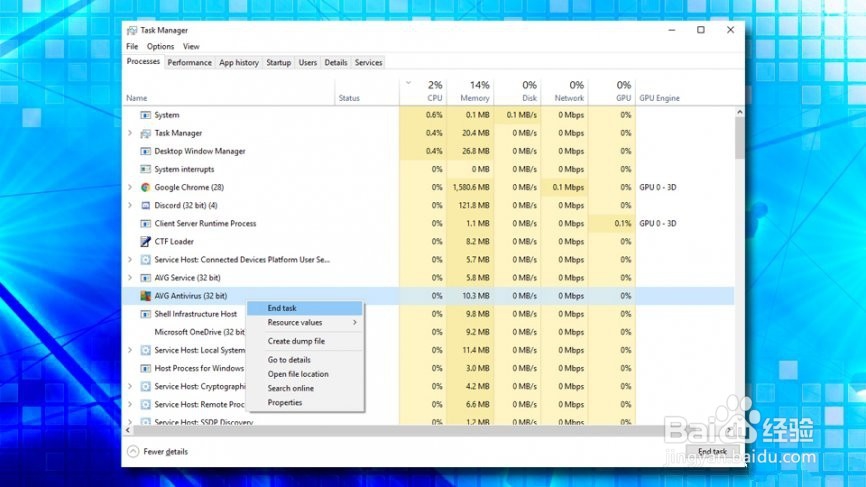The width and height of the screenshot is (866, 487).
Task: Click Chrome's 1,580.6 MB memory value
Action: pos(471,187)
